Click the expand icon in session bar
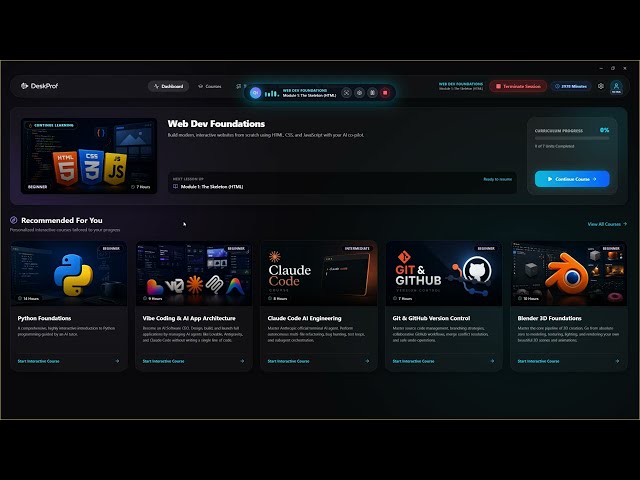The width and height of the screenshot is (640, 480). pyautogui.click(x=346, y=93)
